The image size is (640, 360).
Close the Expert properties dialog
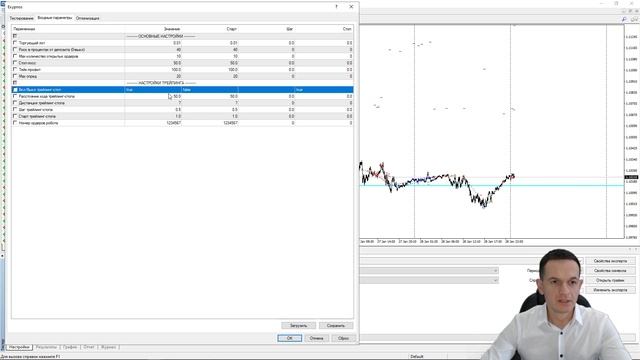(351, 7)
